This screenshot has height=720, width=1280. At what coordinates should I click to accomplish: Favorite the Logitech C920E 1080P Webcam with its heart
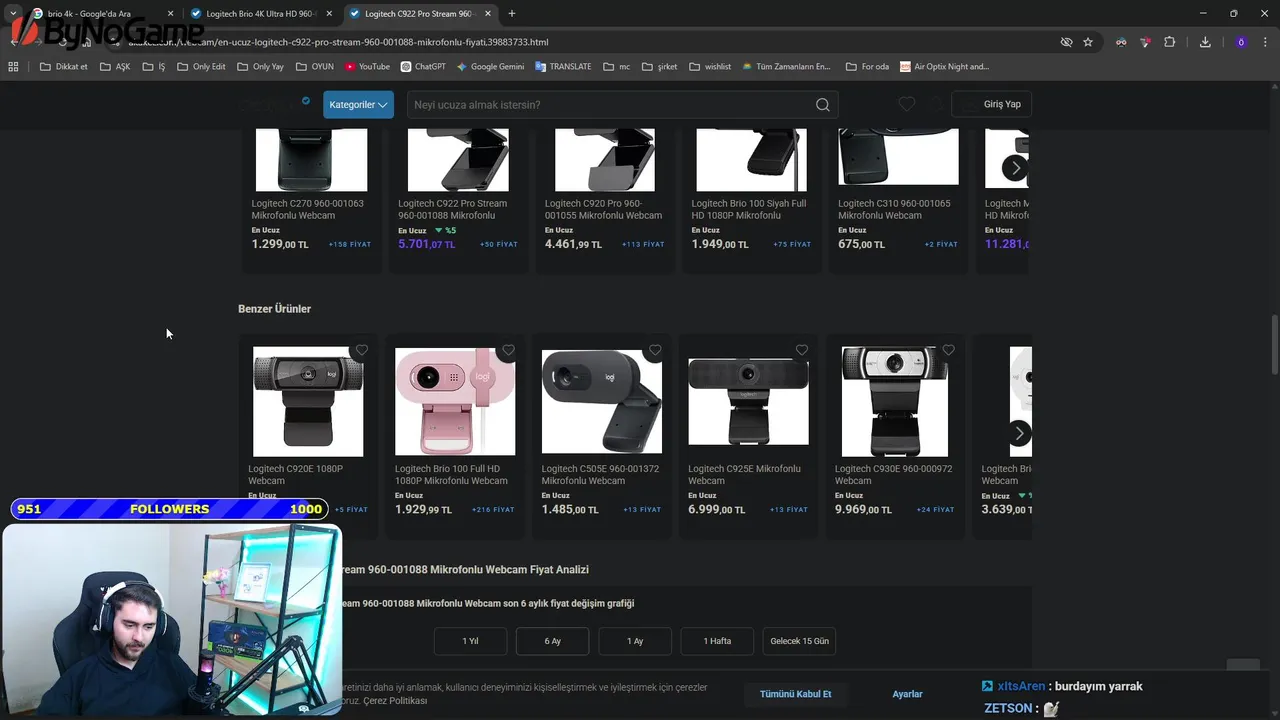pyautogui.click(x=362, y=350)
